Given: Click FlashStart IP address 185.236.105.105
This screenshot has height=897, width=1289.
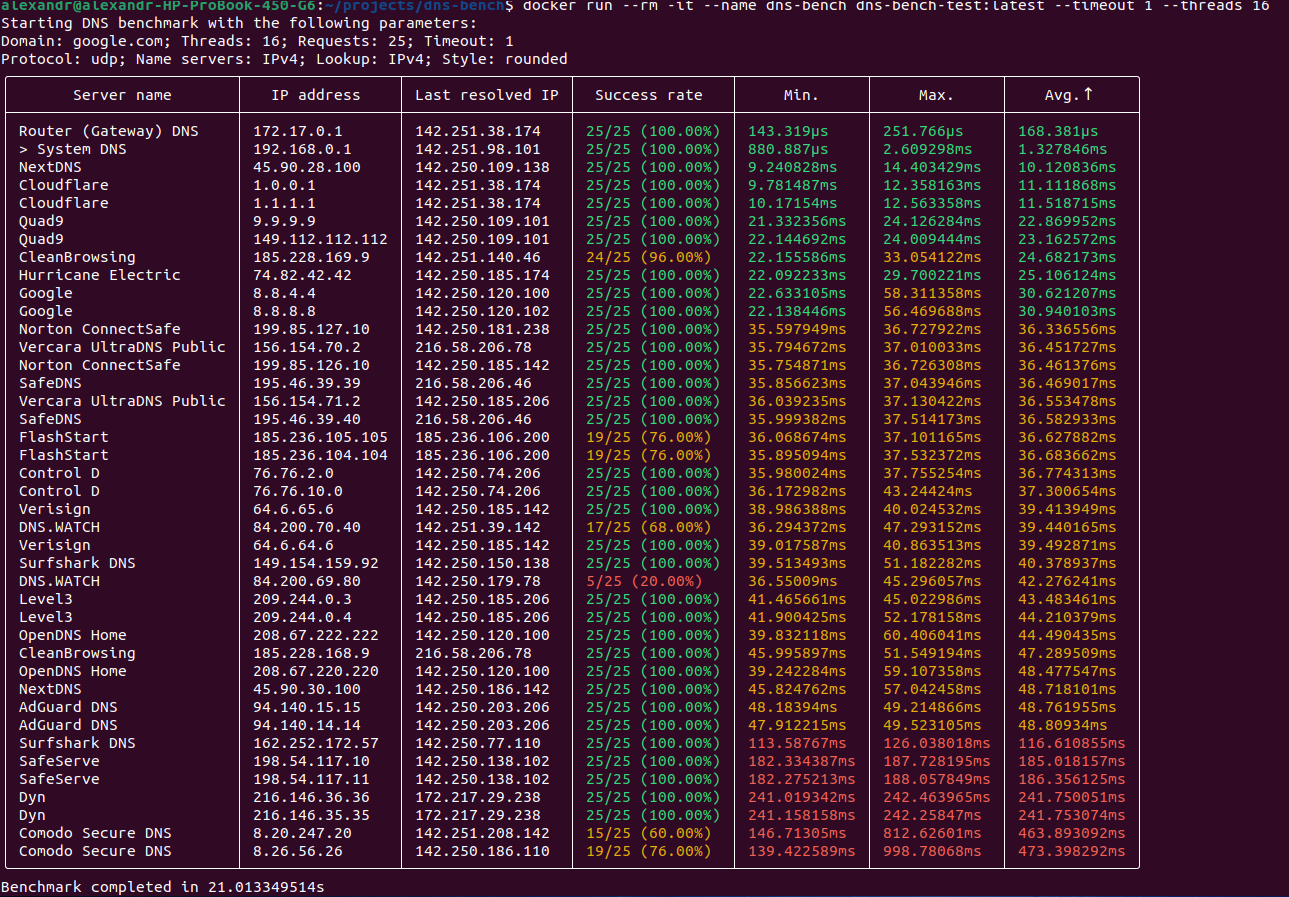Looking at the screenshot, I should click(x=320, y=437).
